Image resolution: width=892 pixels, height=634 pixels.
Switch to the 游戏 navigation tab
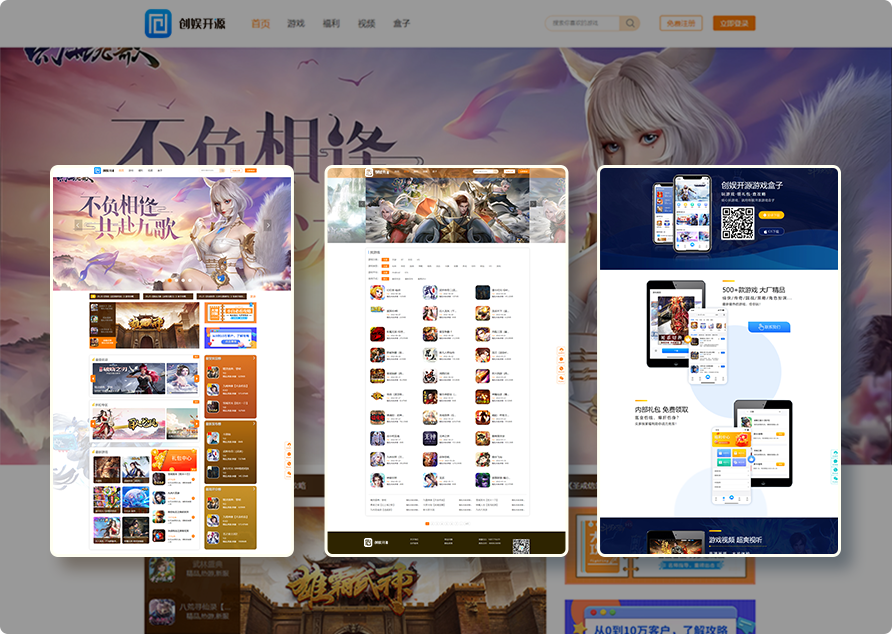coord(296,23)
